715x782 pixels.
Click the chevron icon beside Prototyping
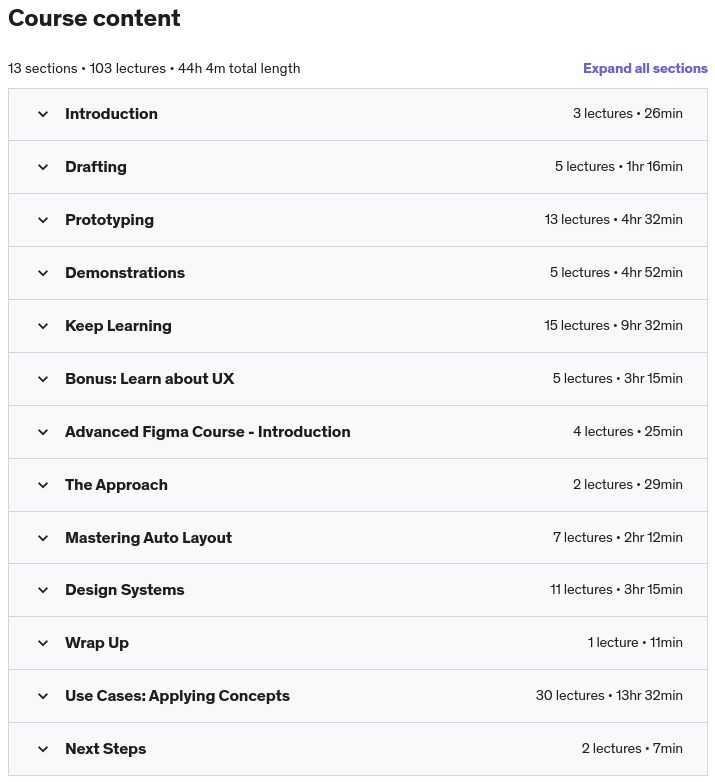click(x=43, y=220)
